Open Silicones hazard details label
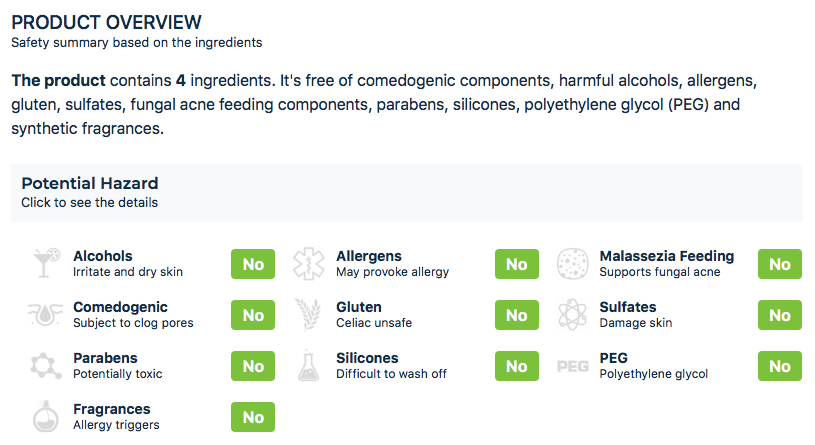 [367, 358]
